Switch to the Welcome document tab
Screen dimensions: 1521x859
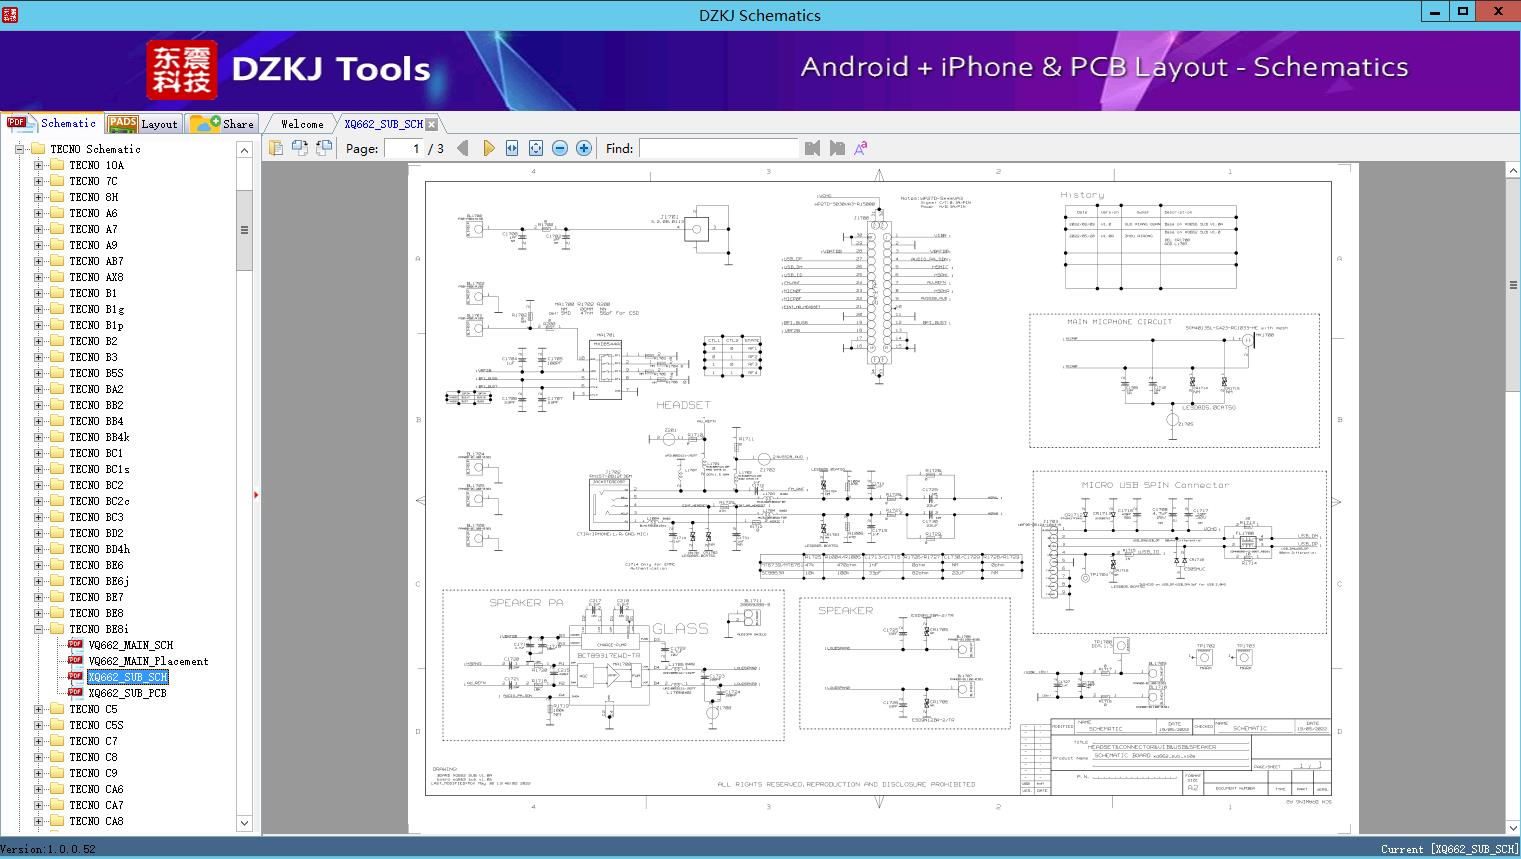(302, 124)
